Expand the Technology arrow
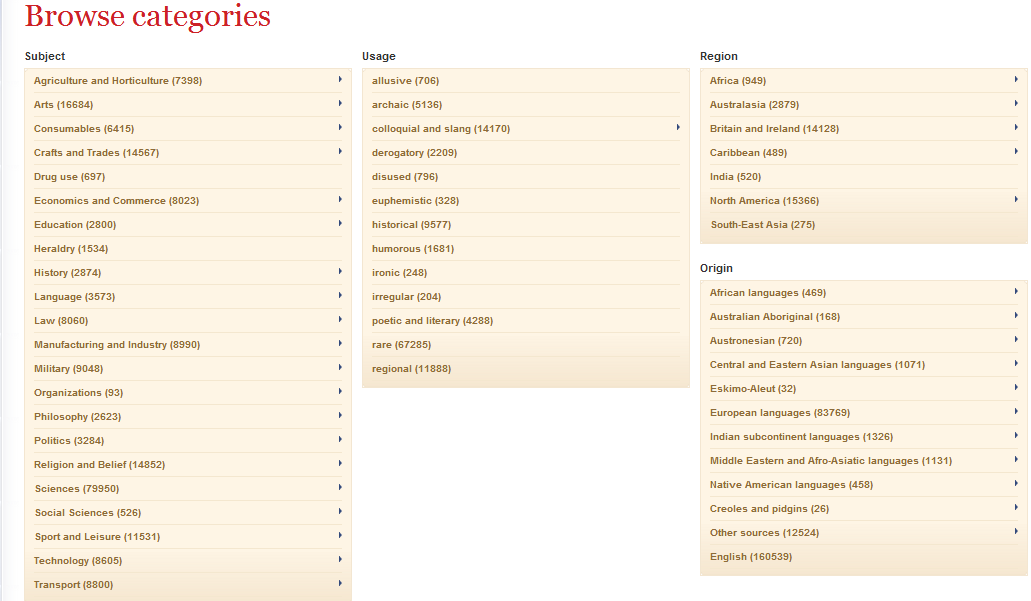 tap(340, 560)
